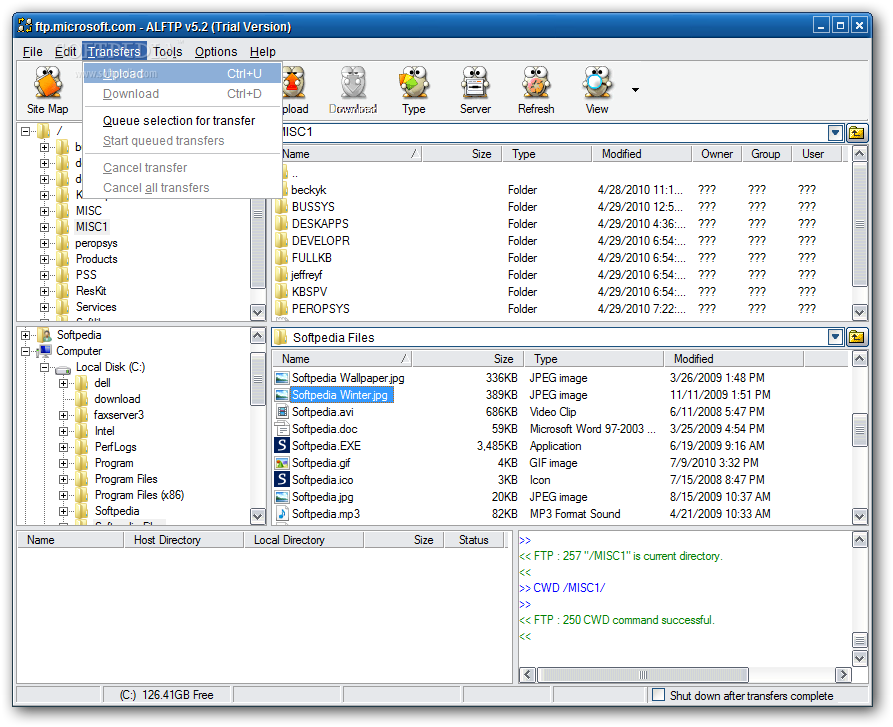
Task: Go up one level in remote directory
Action: tap(857, 133)
